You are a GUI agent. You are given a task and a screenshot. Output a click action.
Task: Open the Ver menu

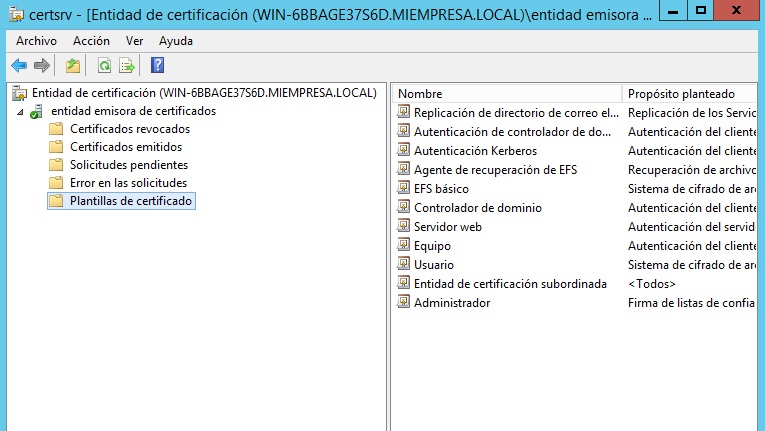135,41
